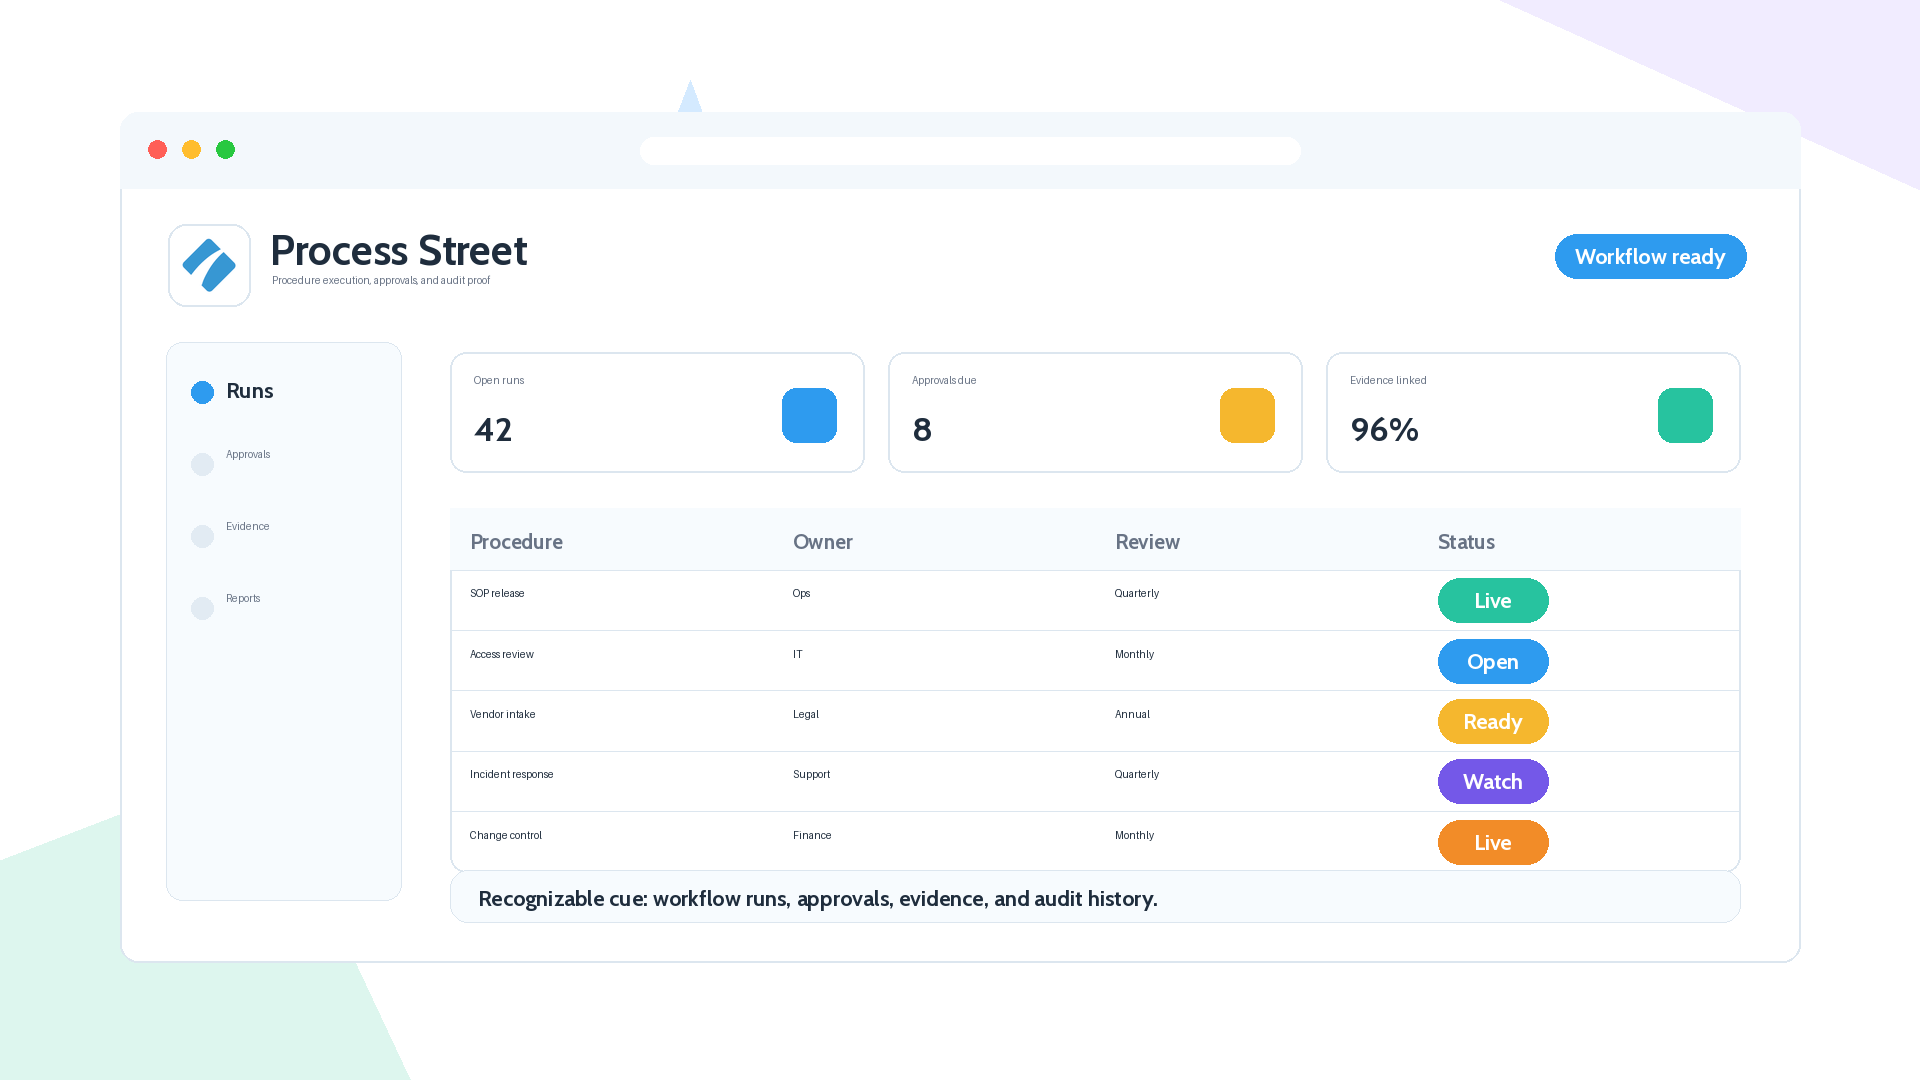Go to Approvals in the sidebar

point(248,454)
